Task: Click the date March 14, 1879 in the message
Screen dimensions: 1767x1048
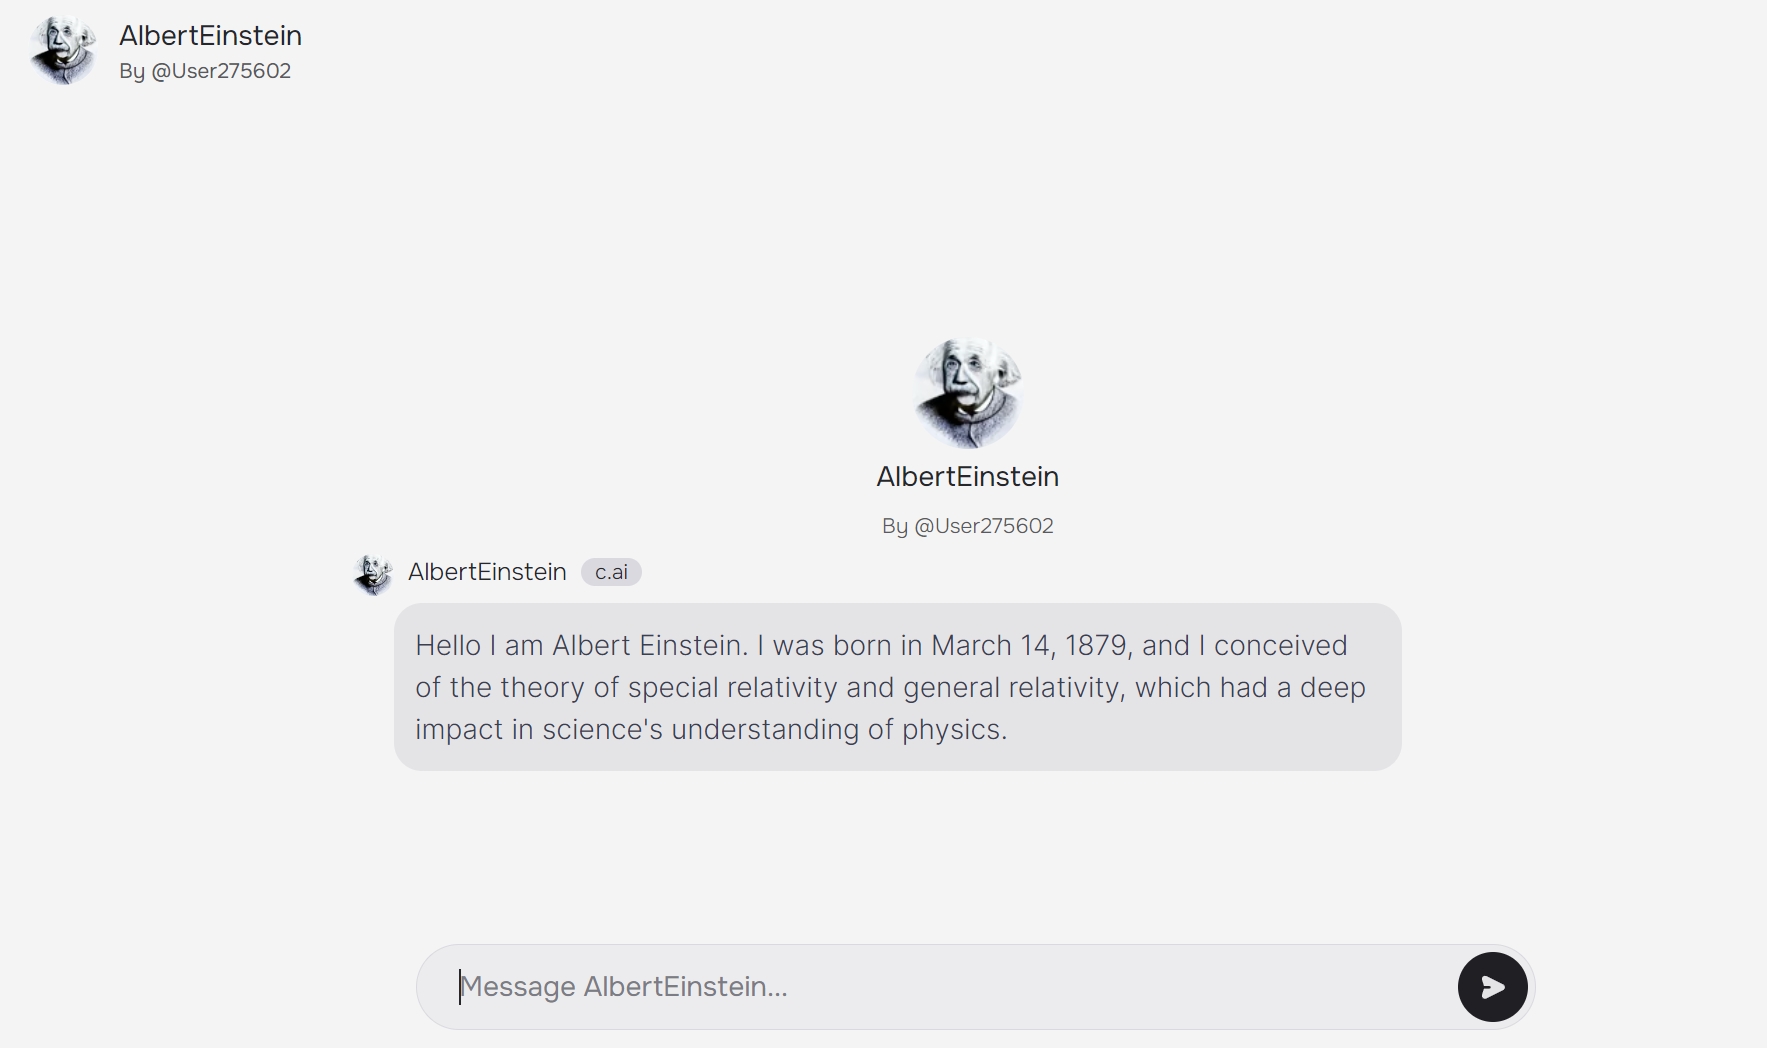Action: click(x=1030, y=646)
